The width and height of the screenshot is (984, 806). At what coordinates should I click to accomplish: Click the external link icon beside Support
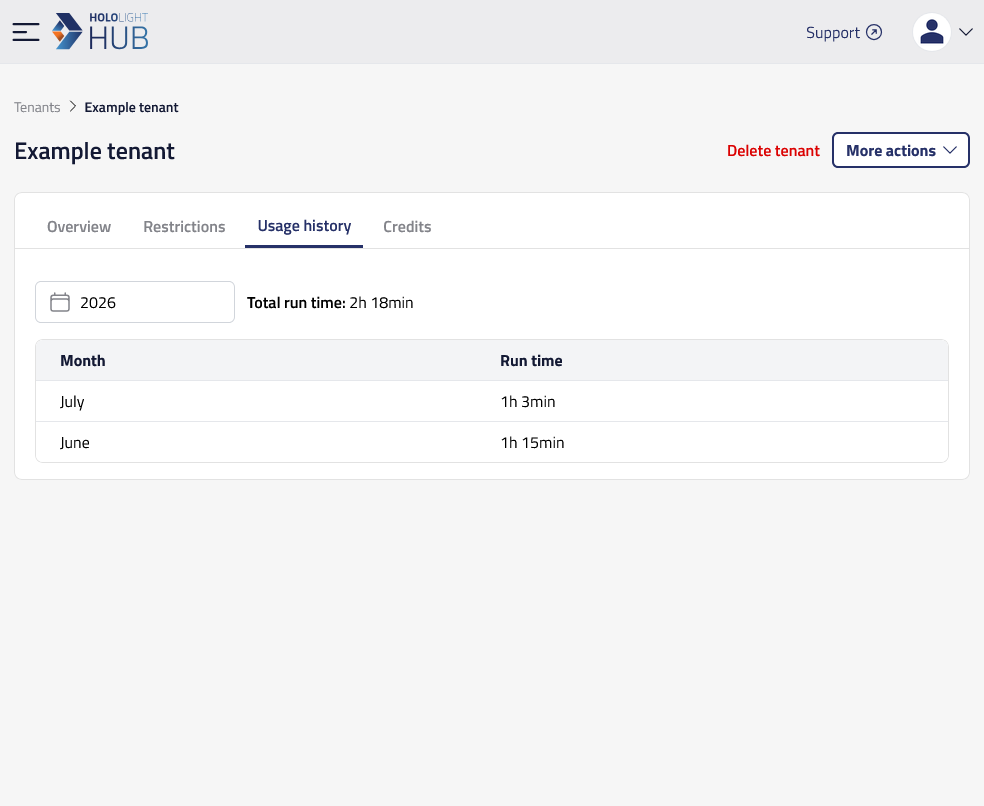(874, 32)
